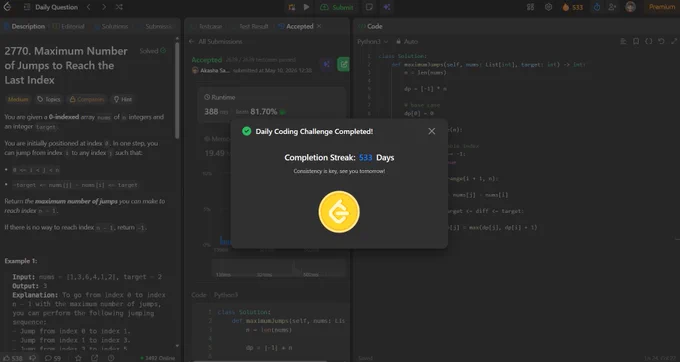This screenshot has width=680, height=362.
Task: Go to next question arrow
Action: (104, 7)
